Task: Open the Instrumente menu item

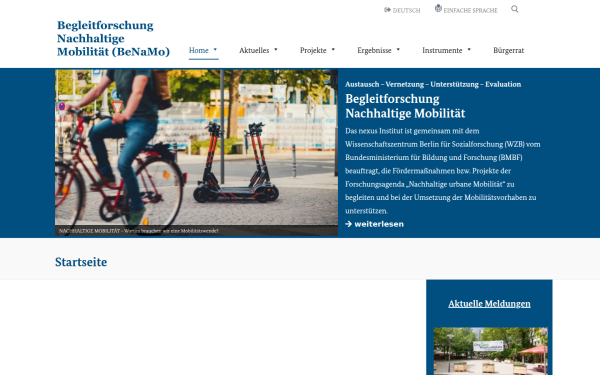Action: pyautogui.click(x=442, y=50)
